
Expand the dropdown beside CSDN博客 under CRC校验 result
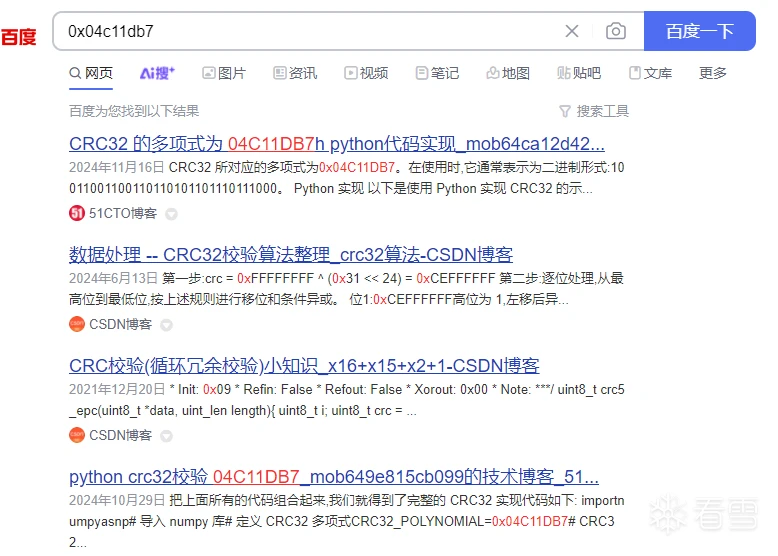click(x=166, y=436)
